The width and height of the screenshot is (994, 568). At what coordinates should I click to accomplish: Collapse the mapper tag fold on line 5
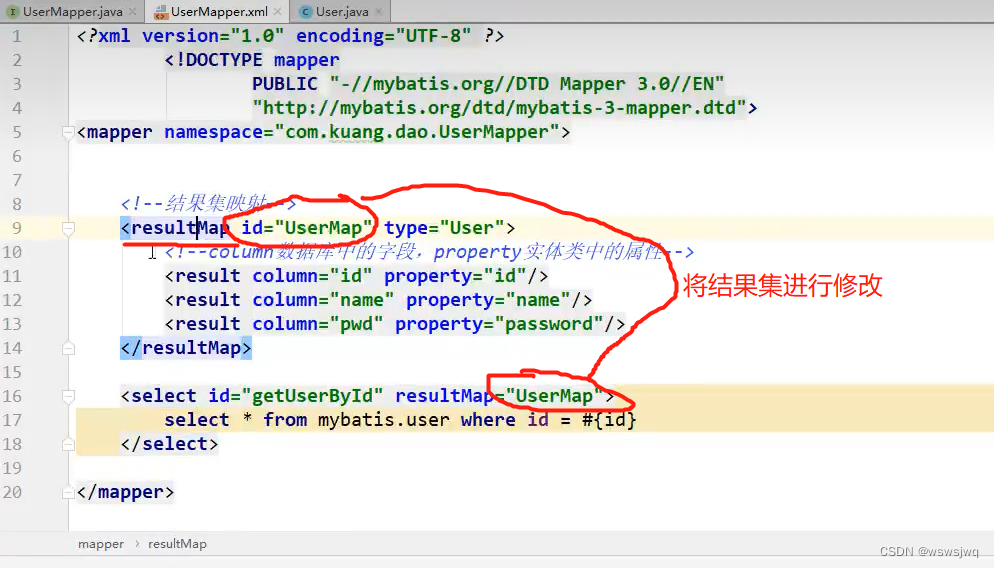point(68,132)
